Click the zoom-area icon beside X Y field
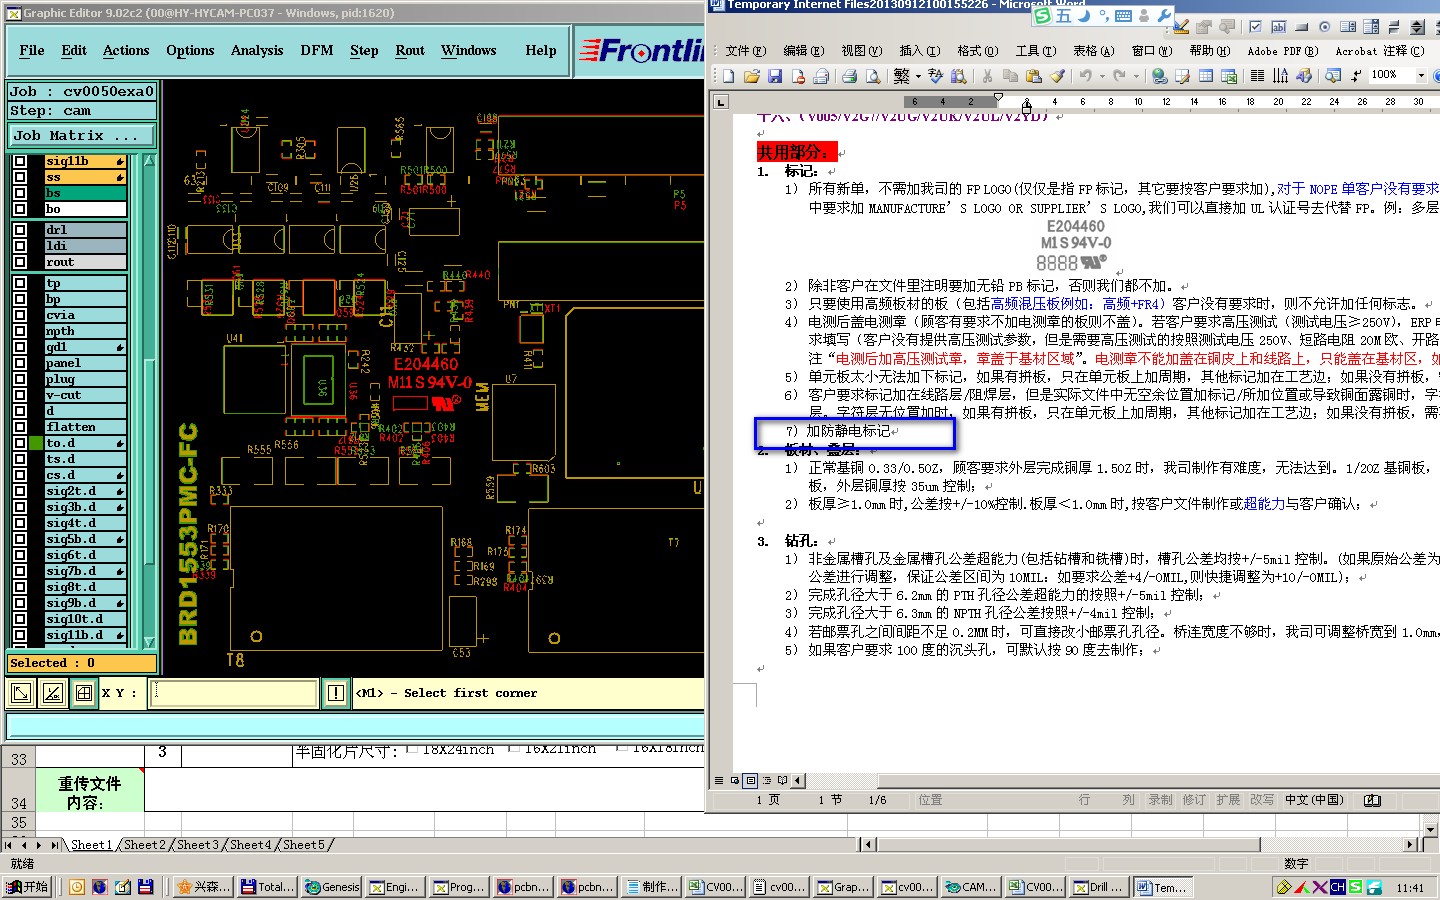This screenshot has width=1440, height=900. (x=21, y=693)
